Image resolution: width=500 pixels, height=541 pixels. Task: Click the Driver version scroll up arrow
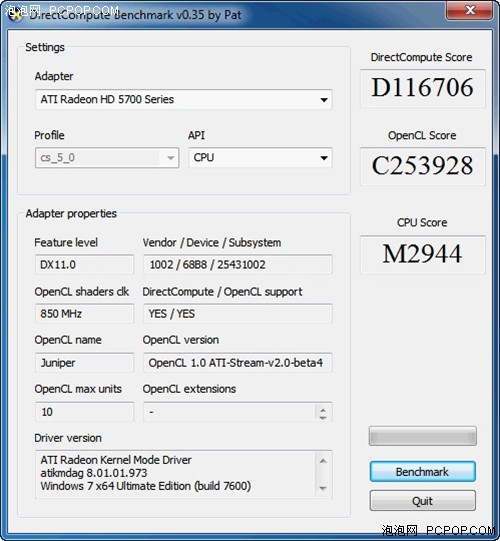point(323,461)
